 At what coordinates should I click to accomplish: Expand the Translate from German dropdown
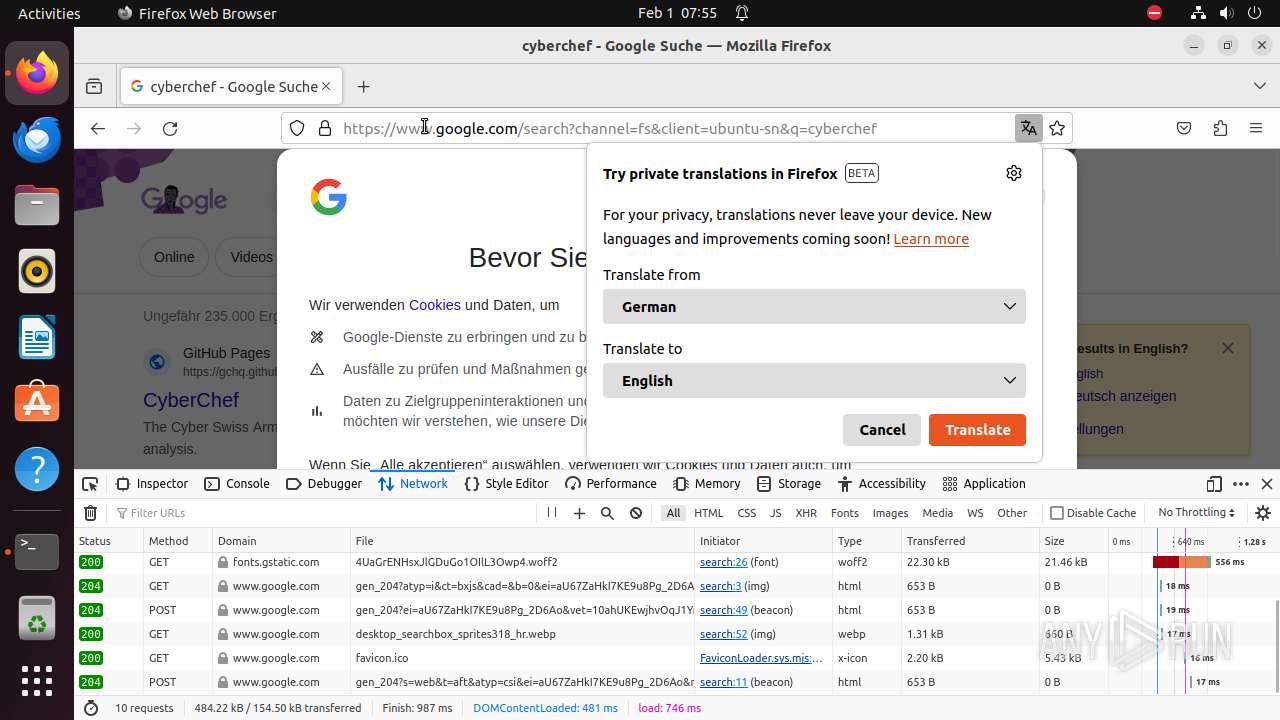click(x=814, y=307)
